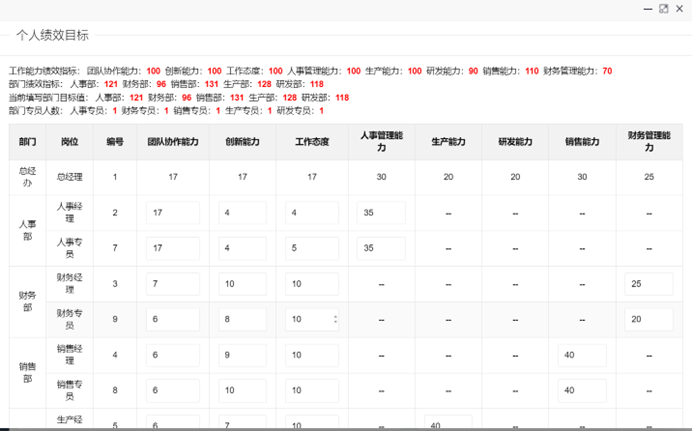Image resolution: width=692 pixels, height=431 pixels.
Task: Edit 销售经理 销售能力 field showing 40
Action: click(x=582, y=355)
